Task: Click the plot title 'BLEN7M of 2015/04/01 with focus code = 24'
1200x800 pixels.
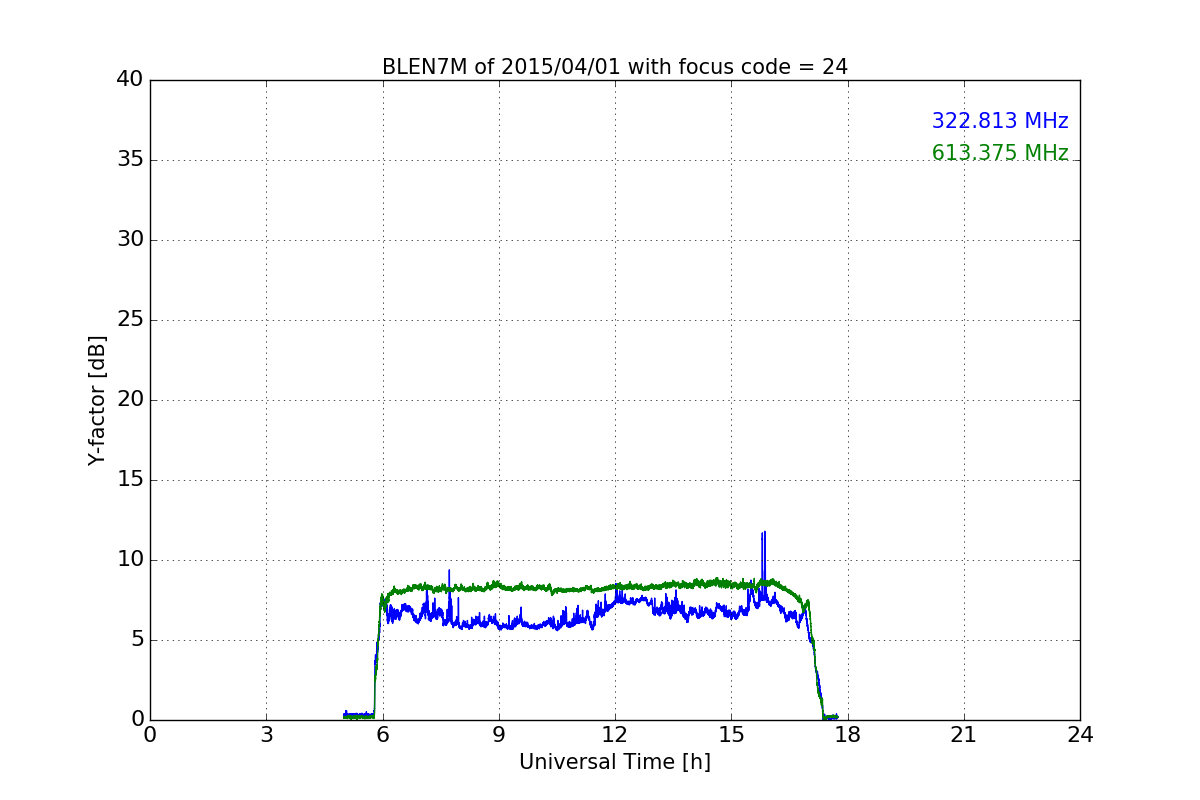Action: [x=615, y=67]
